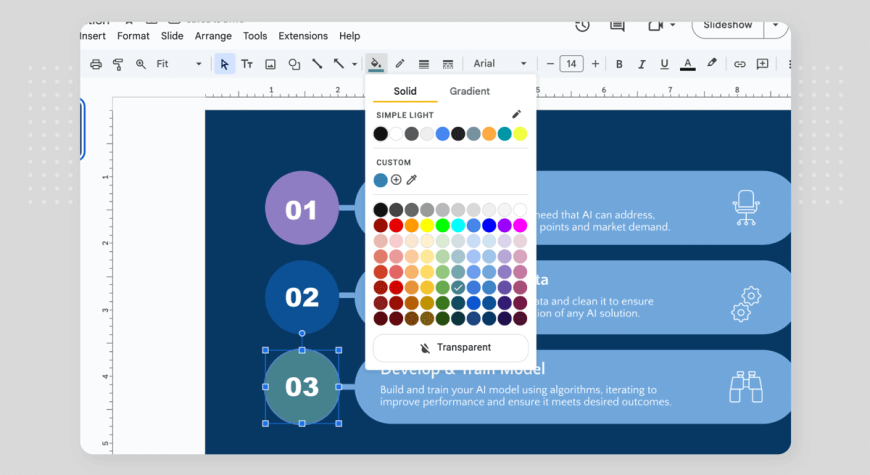Open the comments history speech bubble
Screen dimensions: 870x475
[x=617, y=26]
